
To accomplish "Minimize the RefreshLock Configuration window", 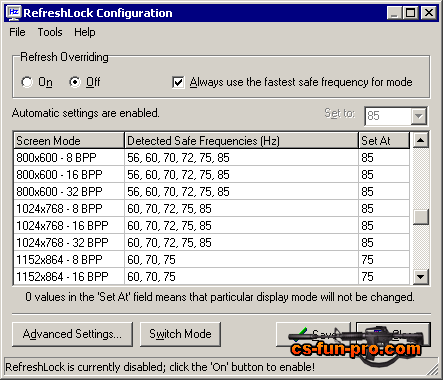I will coord(394,13).
